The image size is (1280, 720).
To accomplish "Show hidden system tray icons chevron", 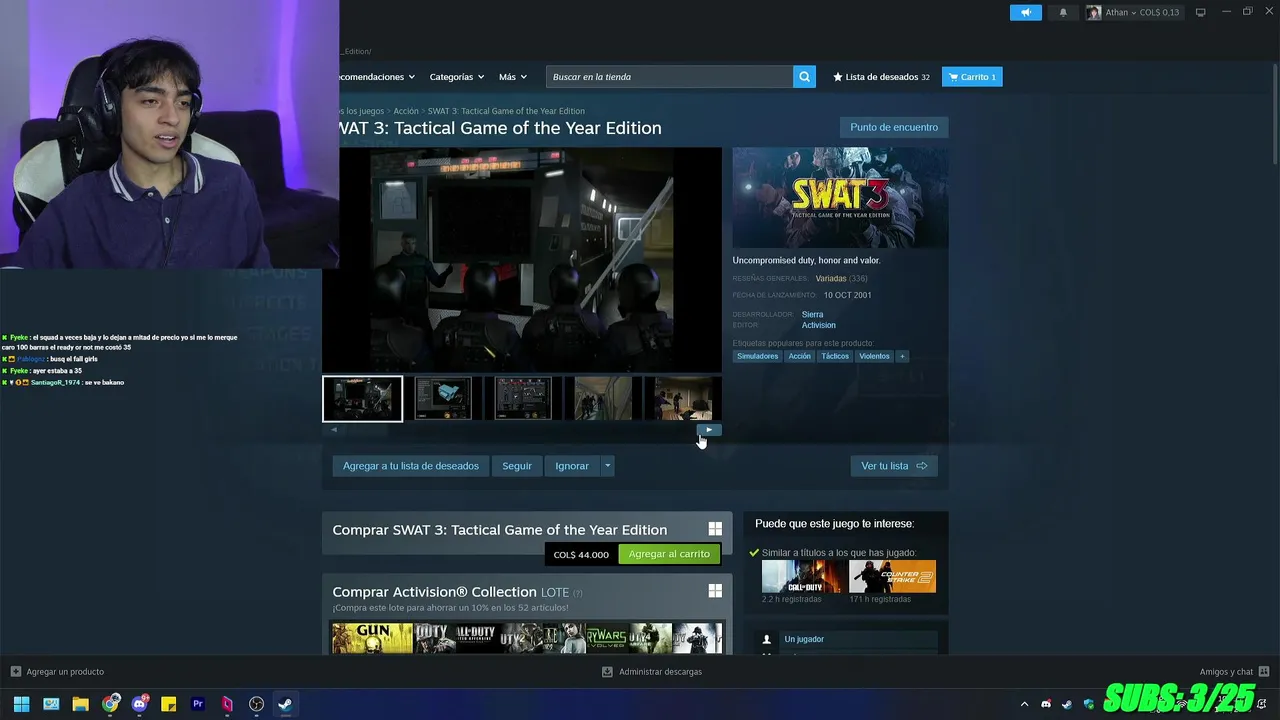I will pos(1024,704).
